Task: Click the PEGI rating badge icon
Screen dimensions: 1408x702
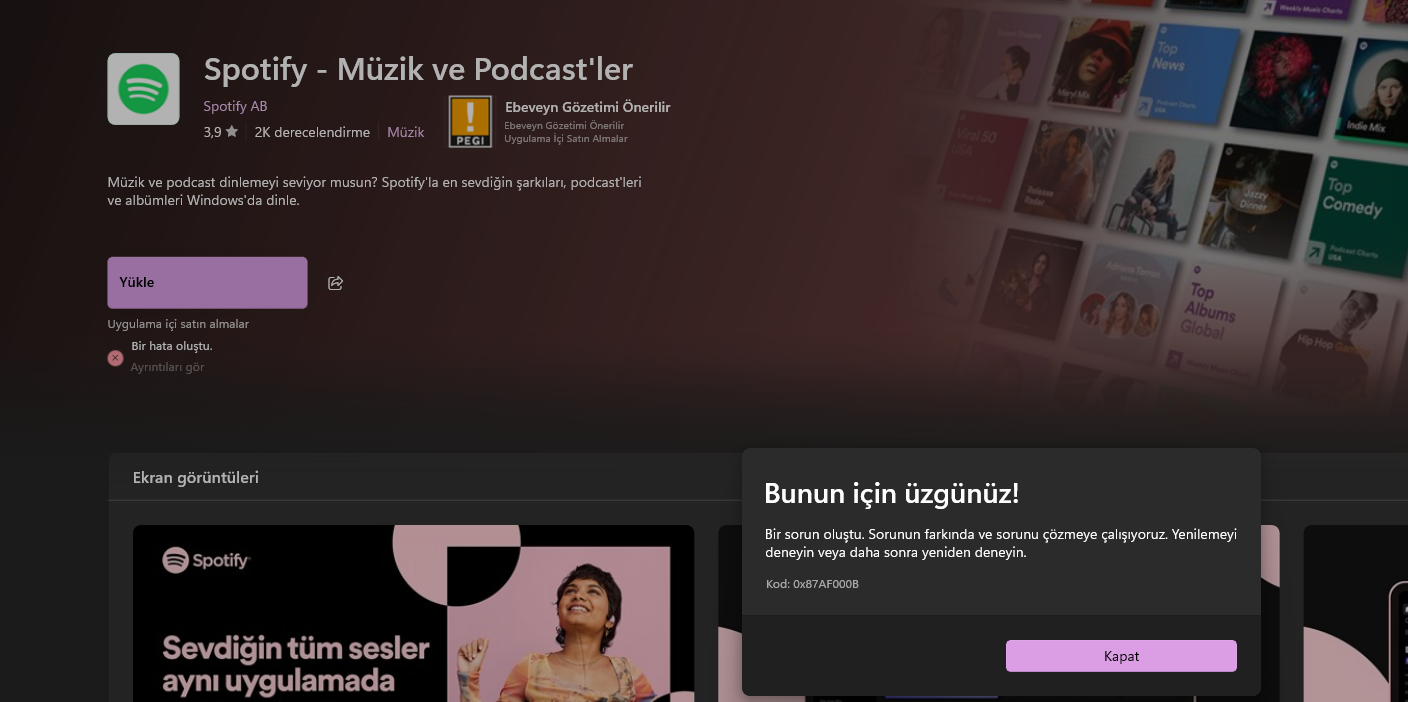Action: tap(470, 122)
